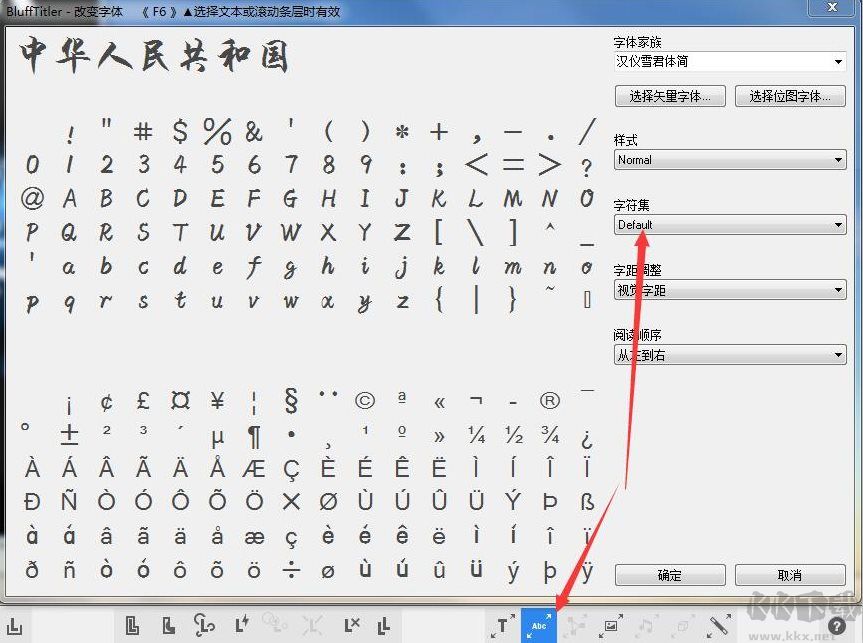The height and width of the screenshot is (643, 863).
Task: Expand the 字符集 character set dropdown showing Default
Action: coord(729,225)
